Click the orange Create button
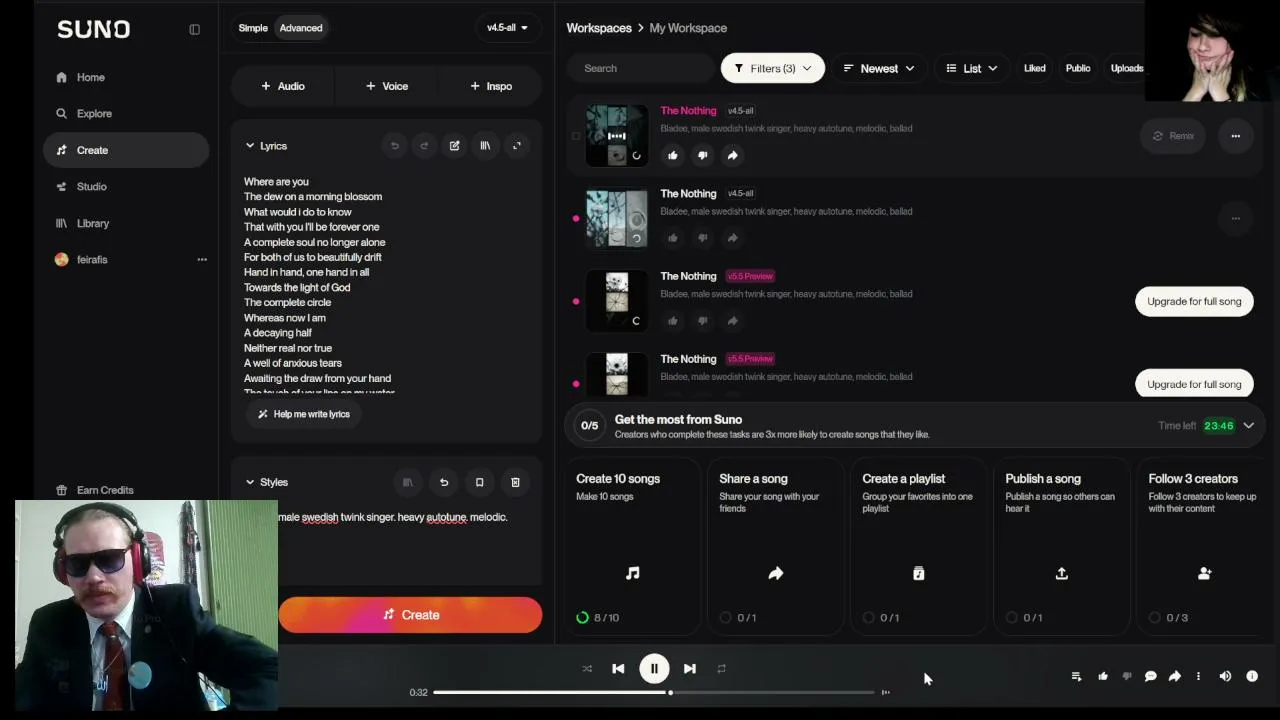 [410, 615]
